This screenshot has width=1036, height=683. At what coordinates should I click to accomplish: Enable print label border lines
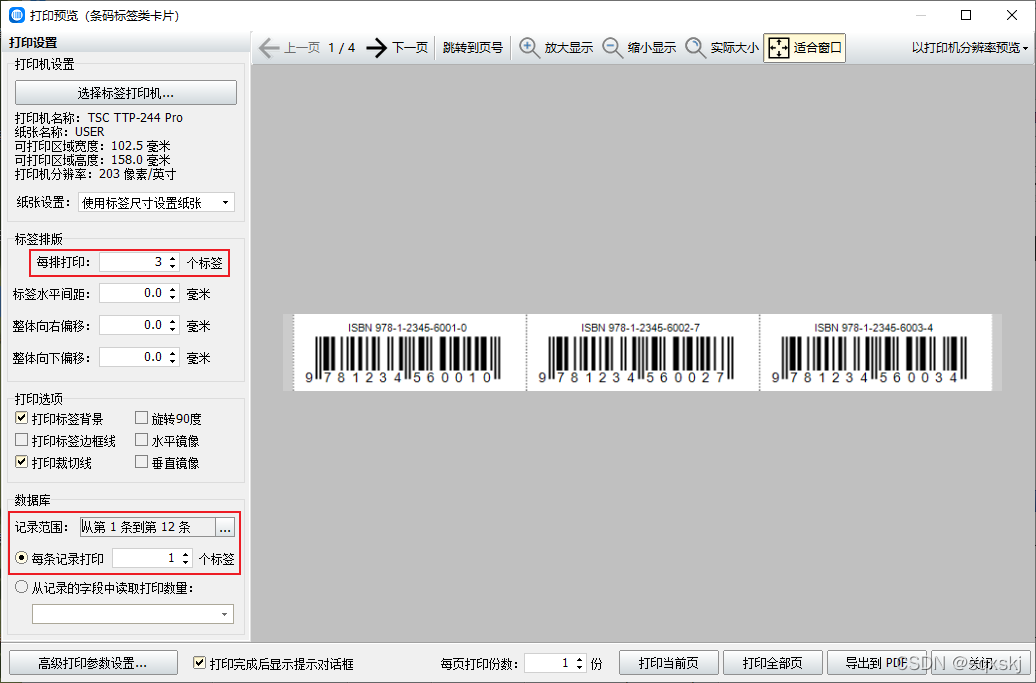(22, 440)
